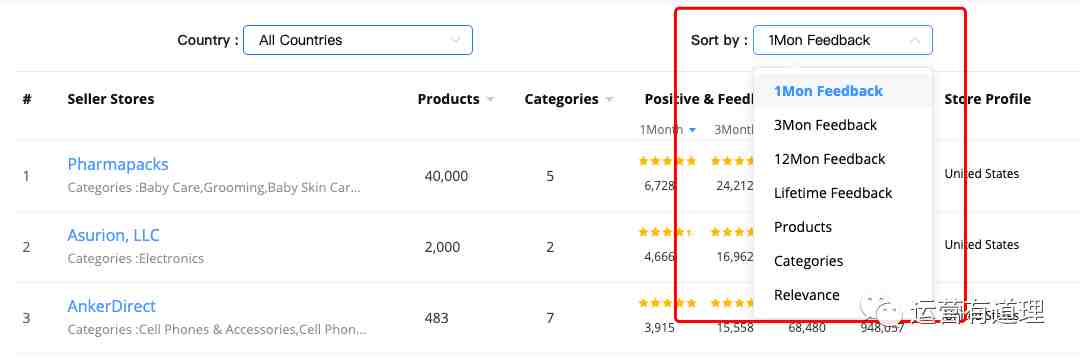Click Asurion 1-month star rating
Viewport: 1080px width, 360px height.
point(666,232)
